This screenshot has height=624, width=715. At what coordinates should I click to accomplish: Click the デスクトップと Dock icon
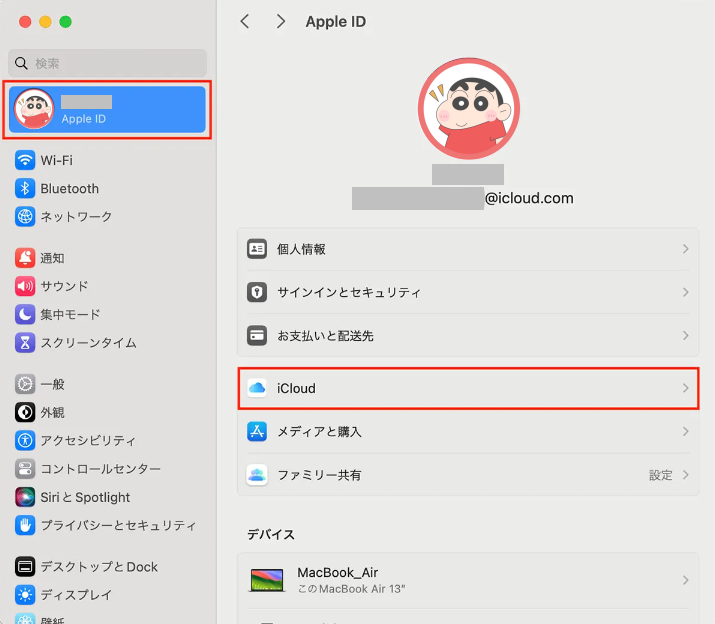[x=25, y=567]
